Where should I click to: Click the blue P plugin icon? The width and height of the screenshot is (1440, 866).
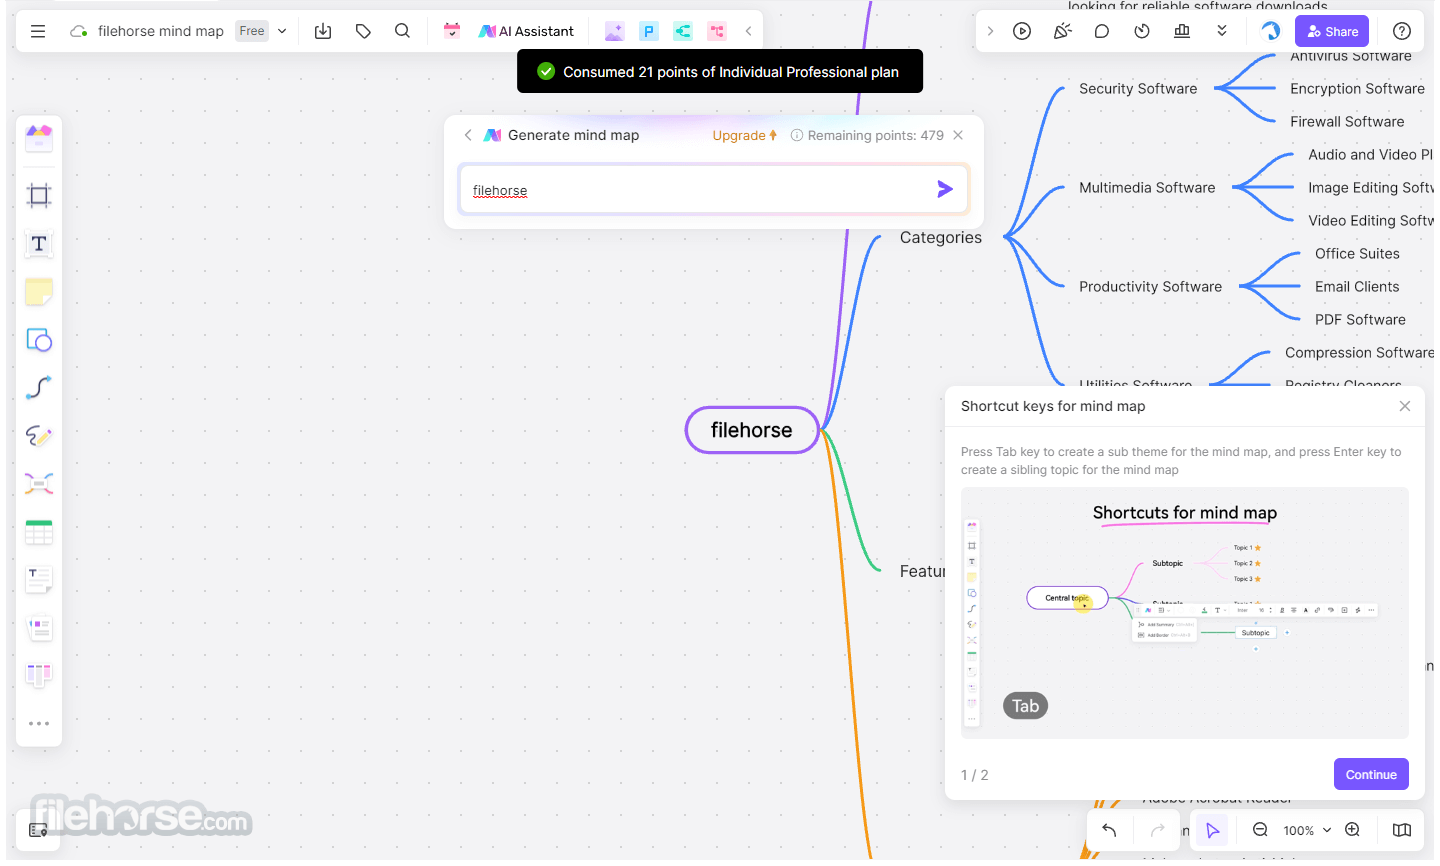[x=649, y=31]
